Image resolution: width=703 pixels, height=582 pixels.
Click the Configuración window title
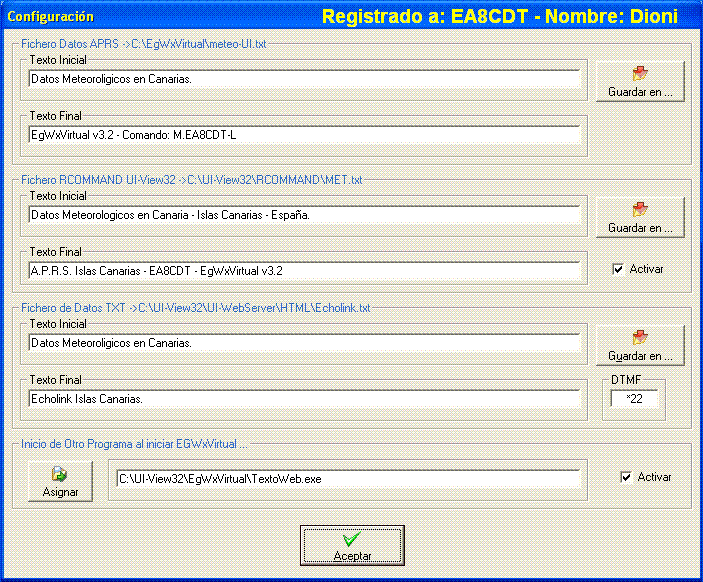[x=51, y=17]
